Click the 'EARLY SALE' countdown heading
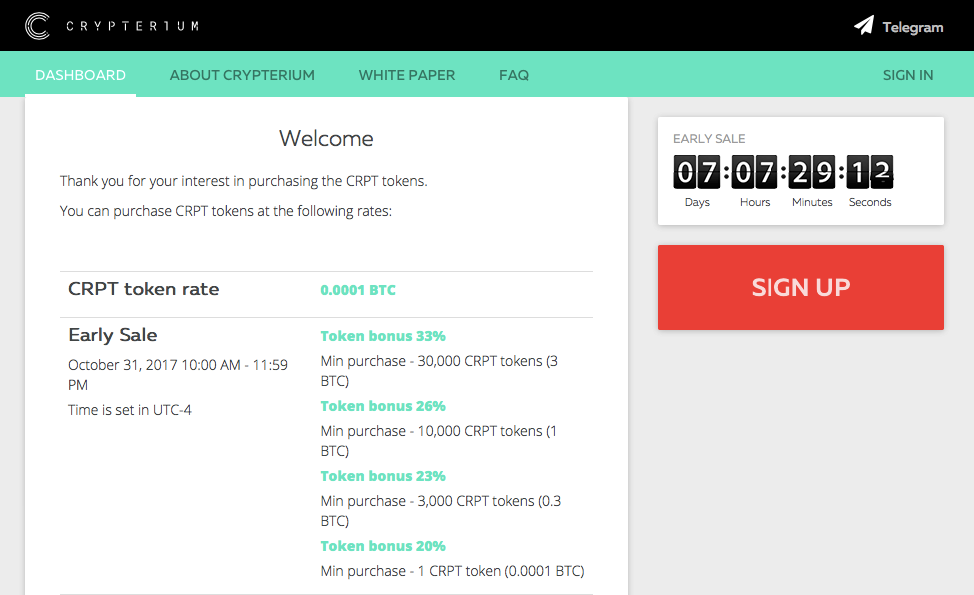974x595 pixels. (x=709, y=139)
